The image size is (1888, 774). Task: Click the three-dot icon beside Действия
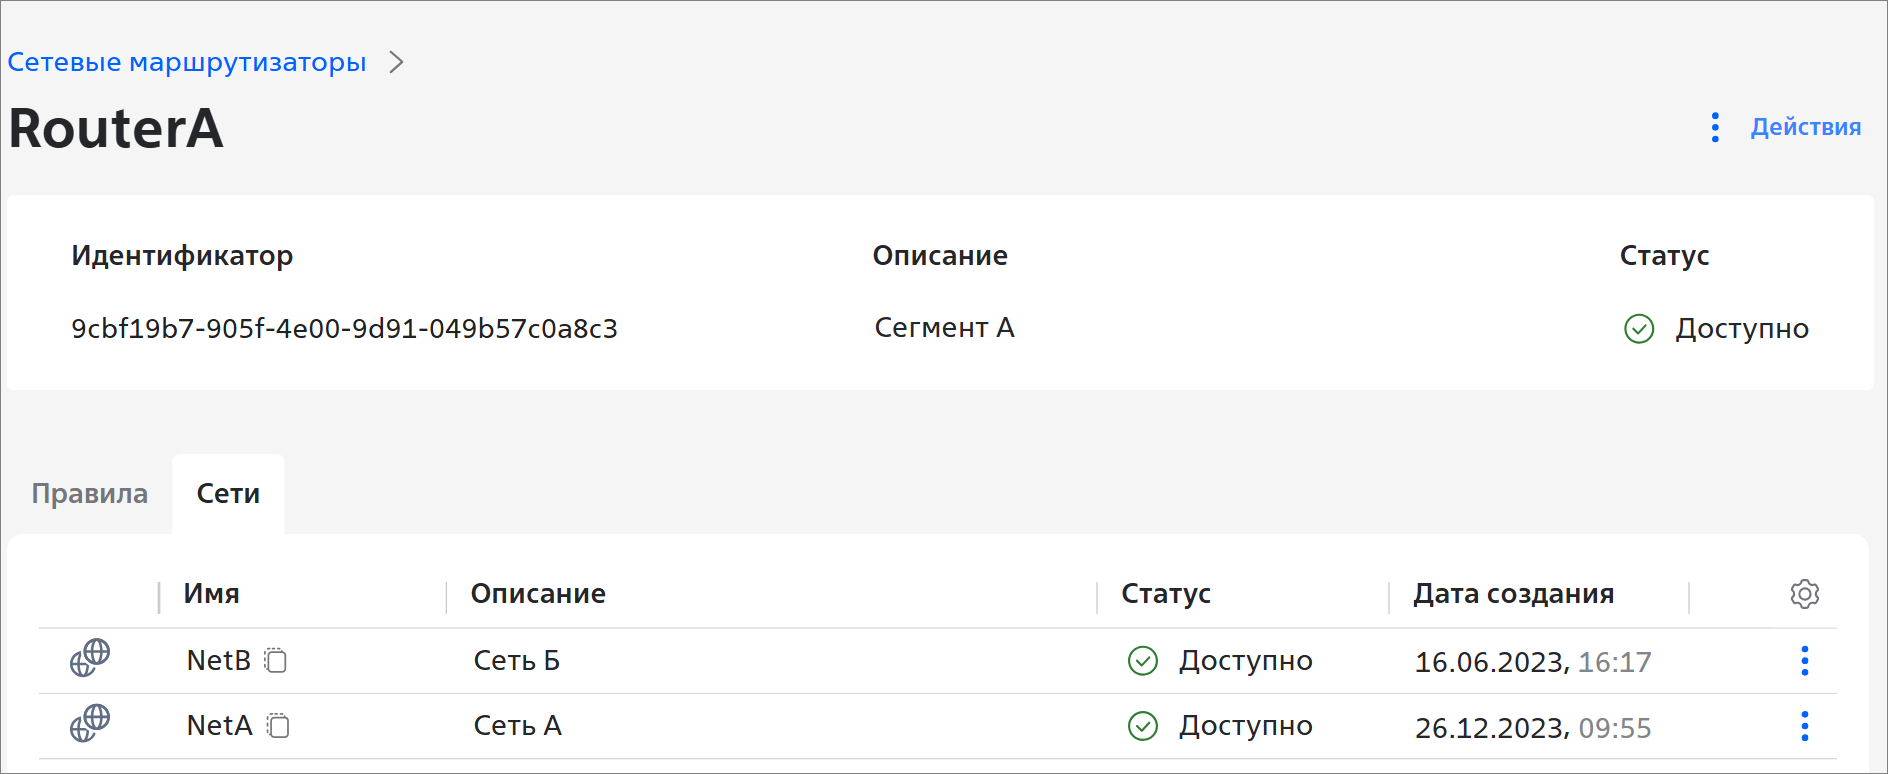tap(1715, 127)
